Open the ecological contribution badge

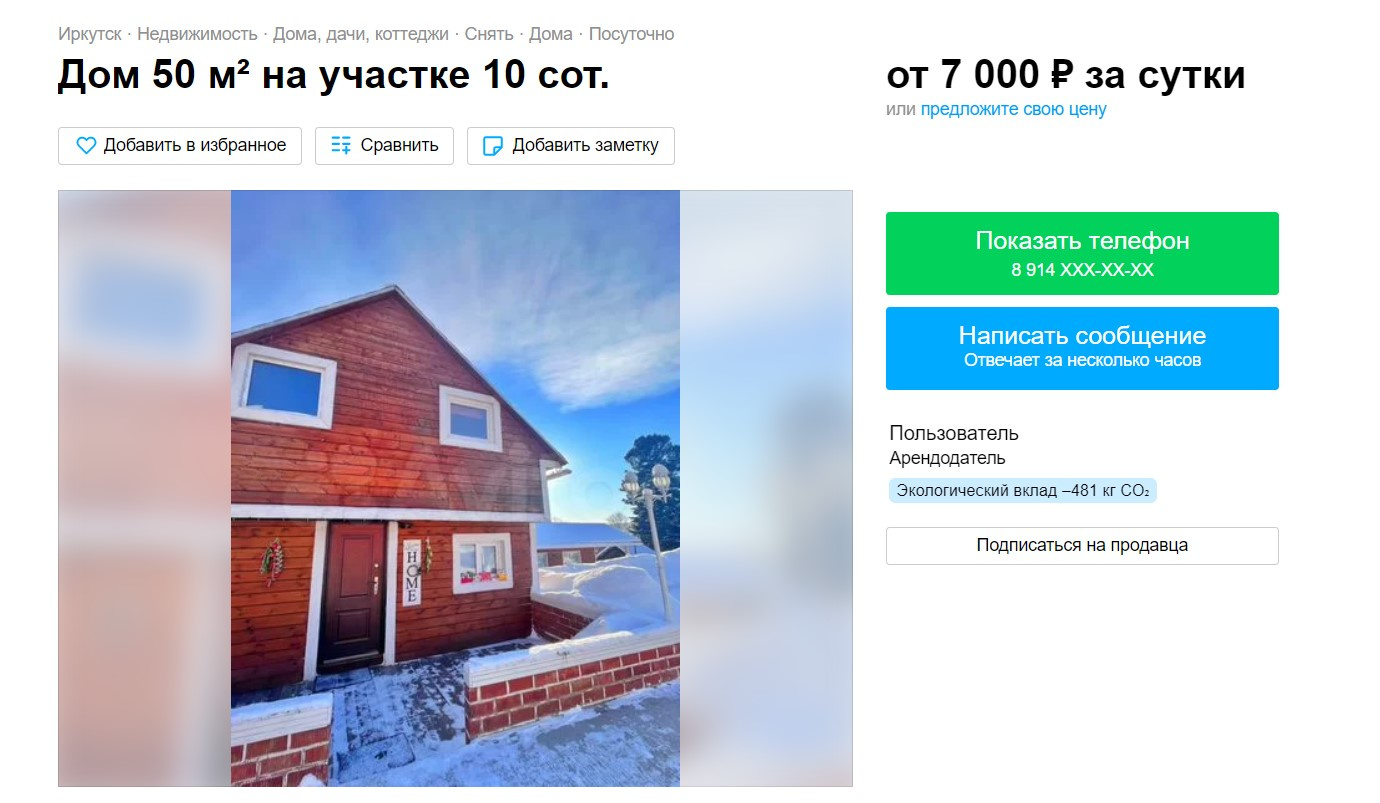[x=1023, y=491]
